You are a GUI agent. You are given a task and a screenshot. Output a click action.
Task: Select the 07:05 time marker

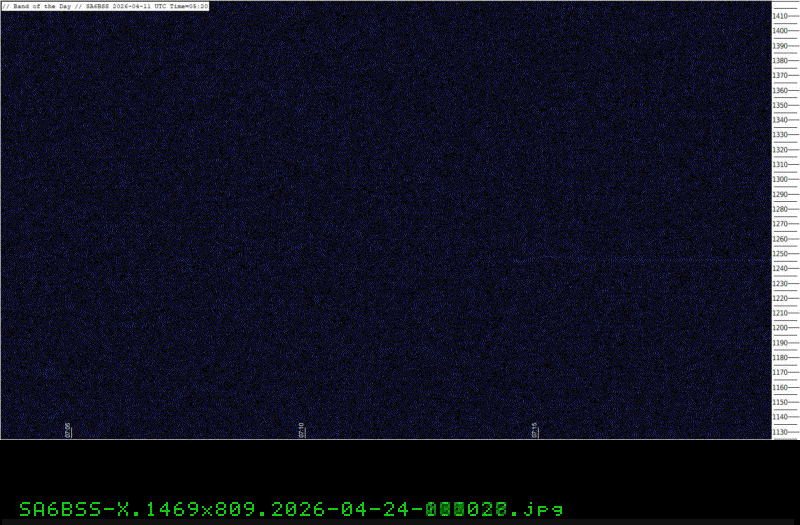pyautogui.click(x=68, y=430)
